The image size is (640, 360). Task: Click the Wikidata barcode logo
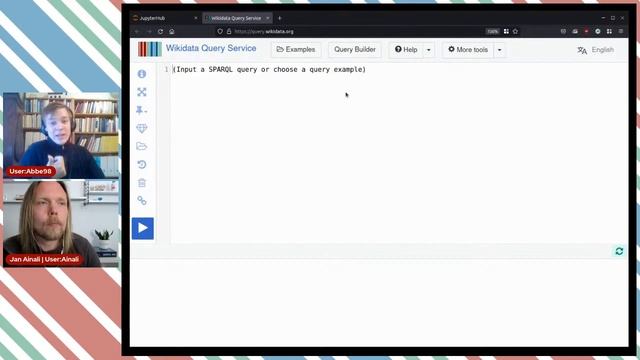[x=149, y=49]
